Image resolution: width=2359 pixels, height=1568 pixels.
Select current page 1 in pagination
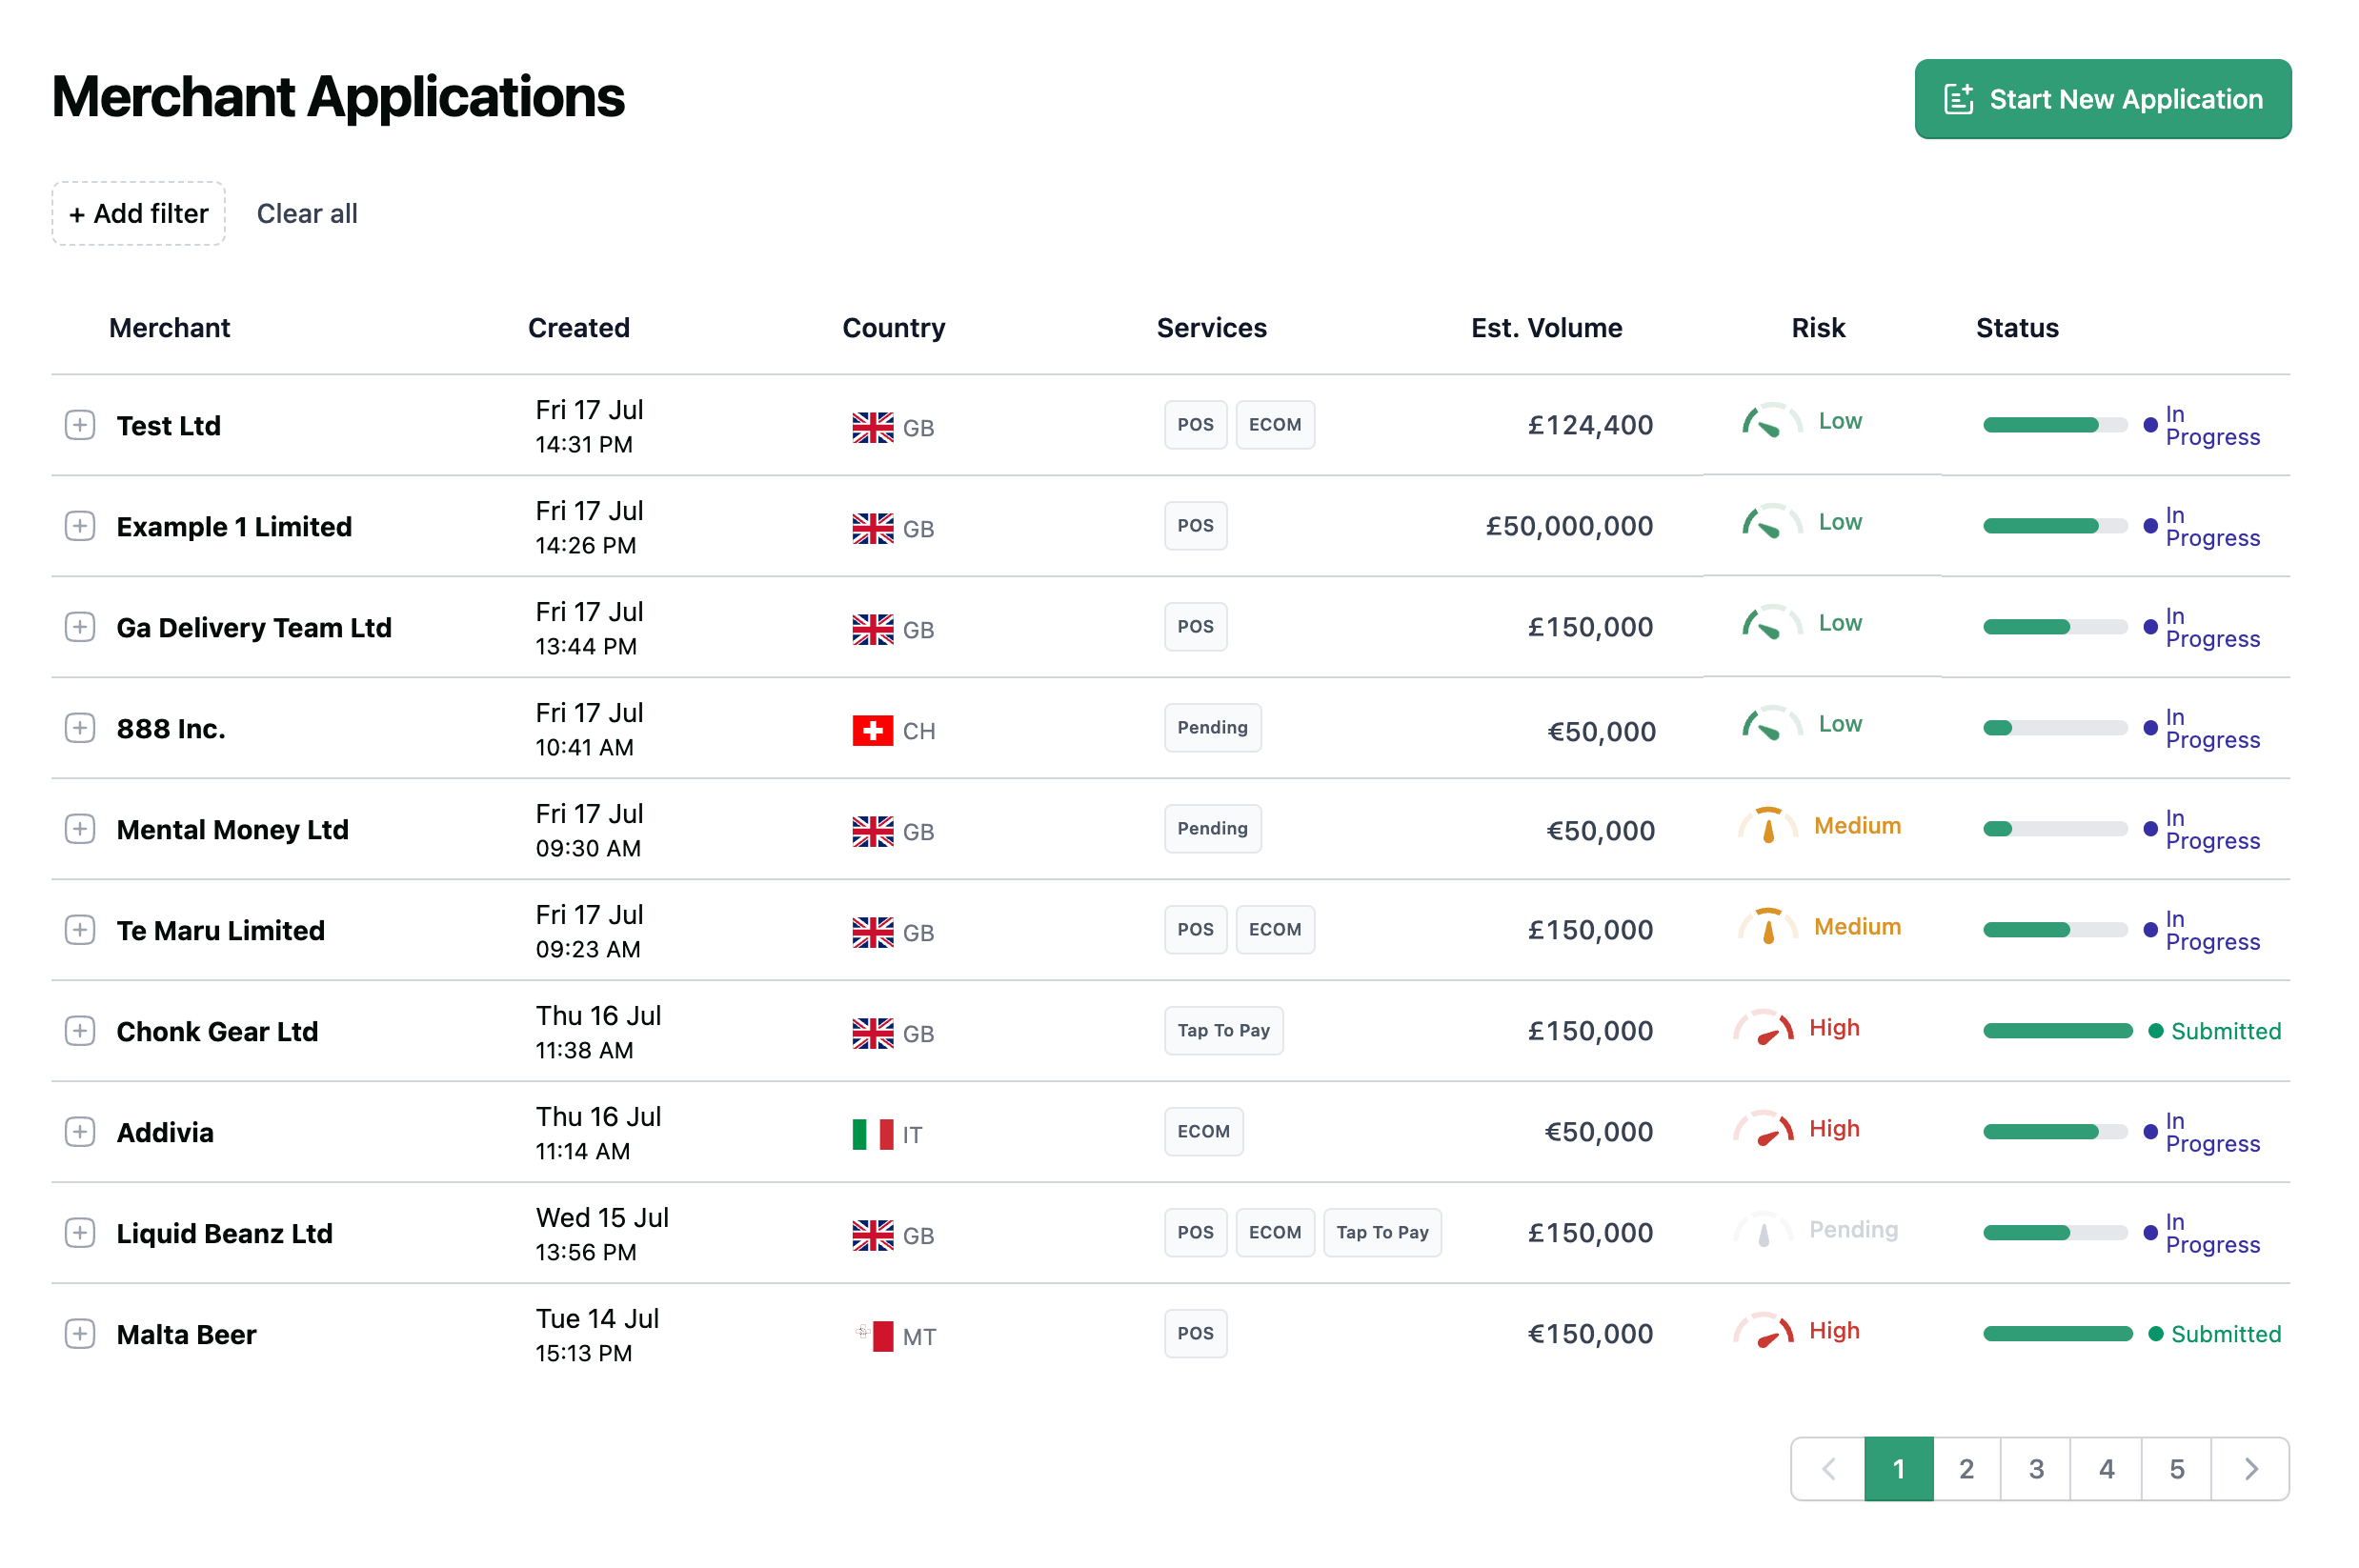pos(1898,1469)
